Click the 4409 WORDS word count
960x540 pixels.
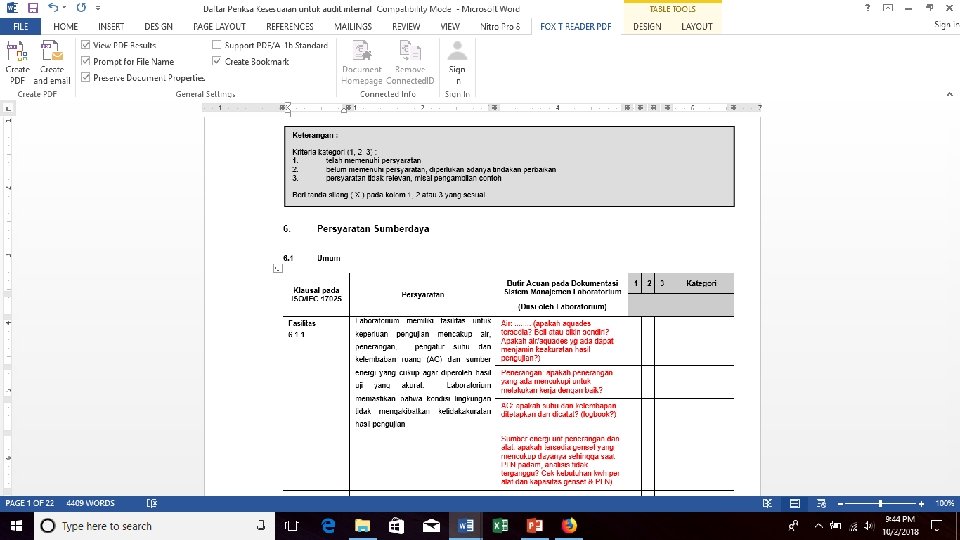tap(91, 503)
